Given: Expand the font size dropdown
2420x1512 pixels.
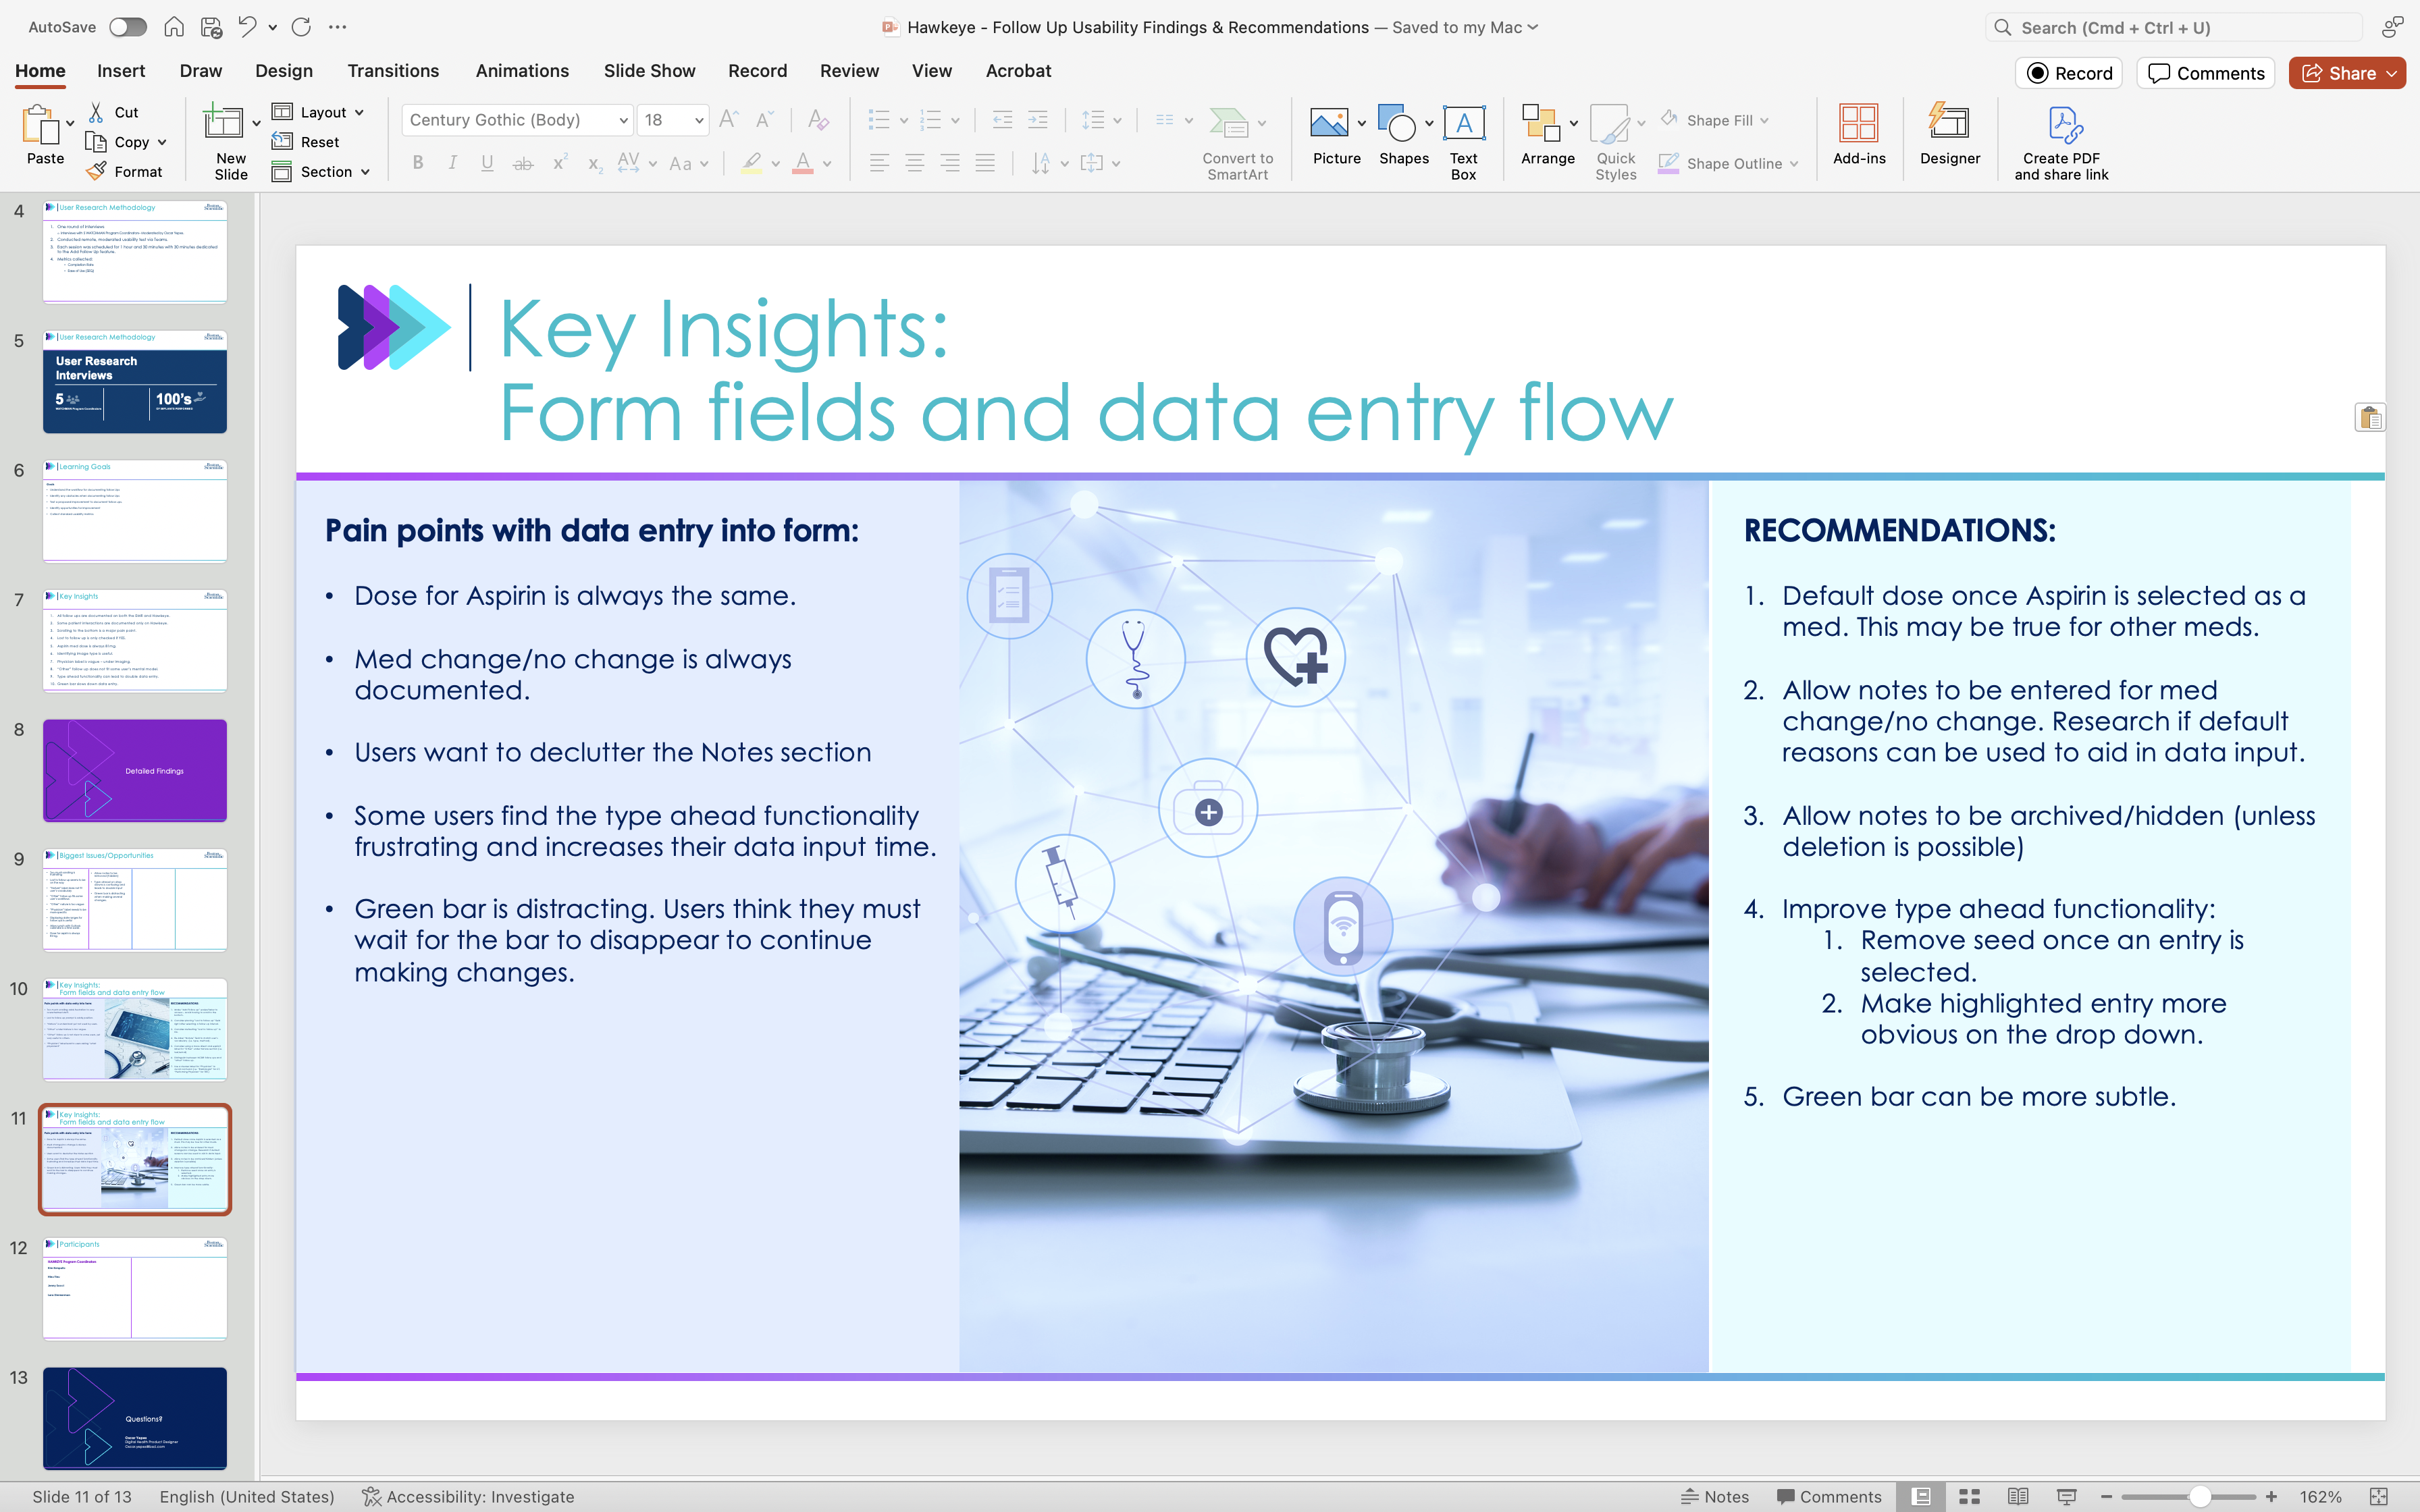Looking at the screenshot, I should 699,120.
